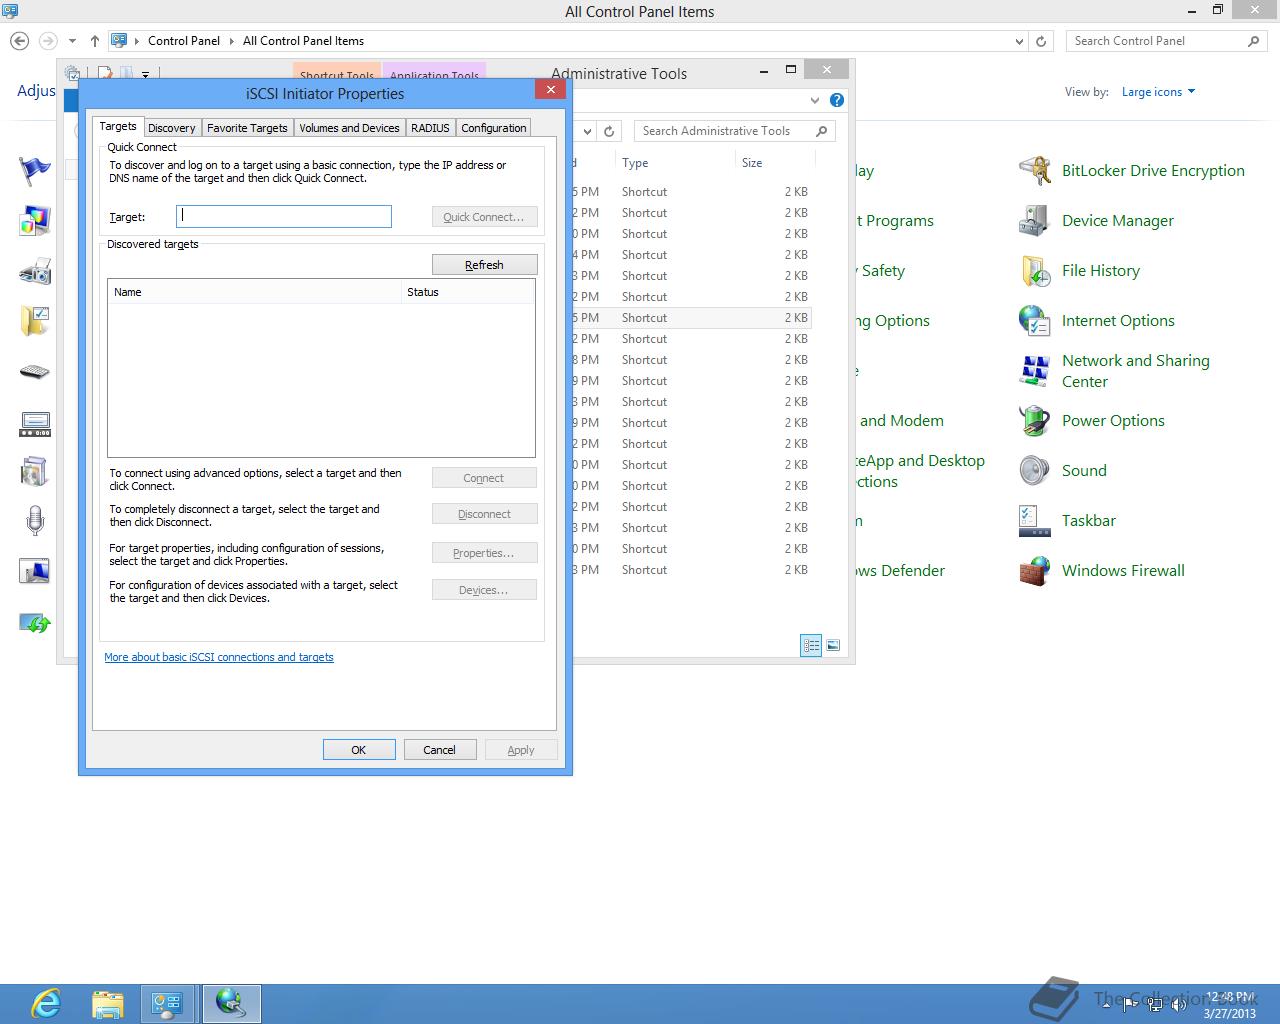Open the Action Center flag icon
The width and height of the screenshot is (1280, 1024).
coord(35,171)
